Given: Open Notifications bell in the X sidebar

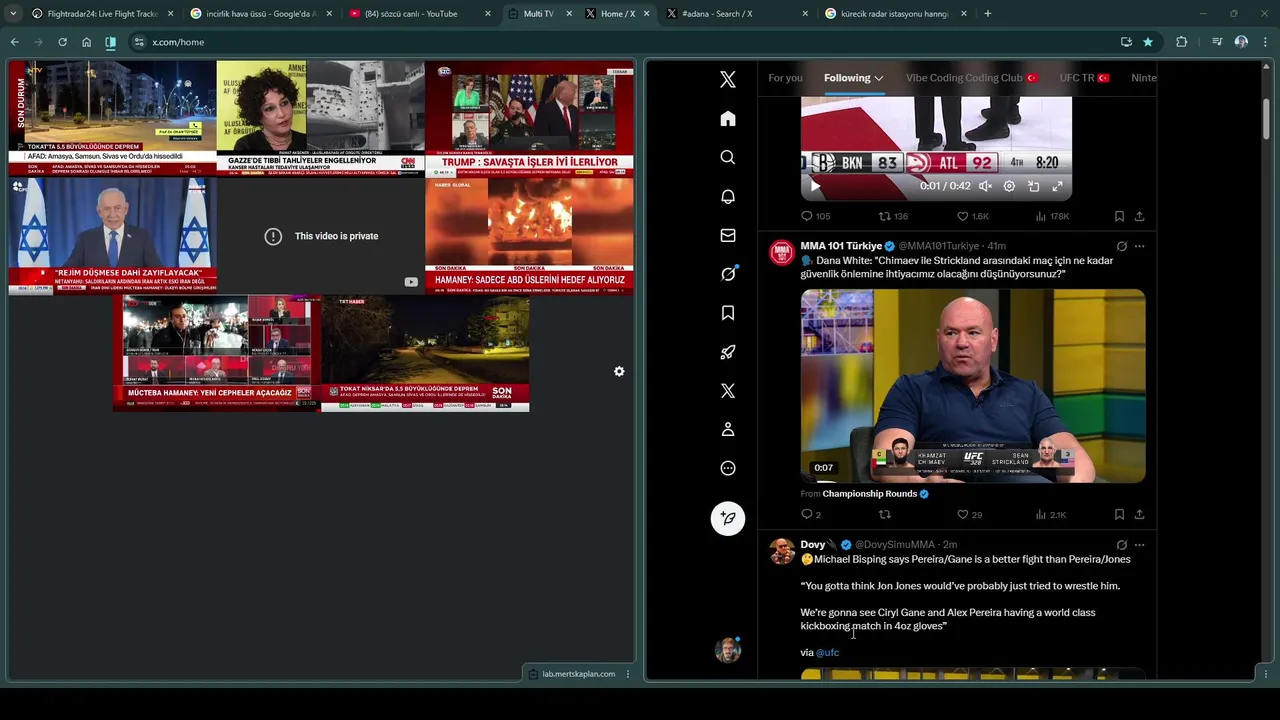Looking at the screenshot, I should [728, 197].
